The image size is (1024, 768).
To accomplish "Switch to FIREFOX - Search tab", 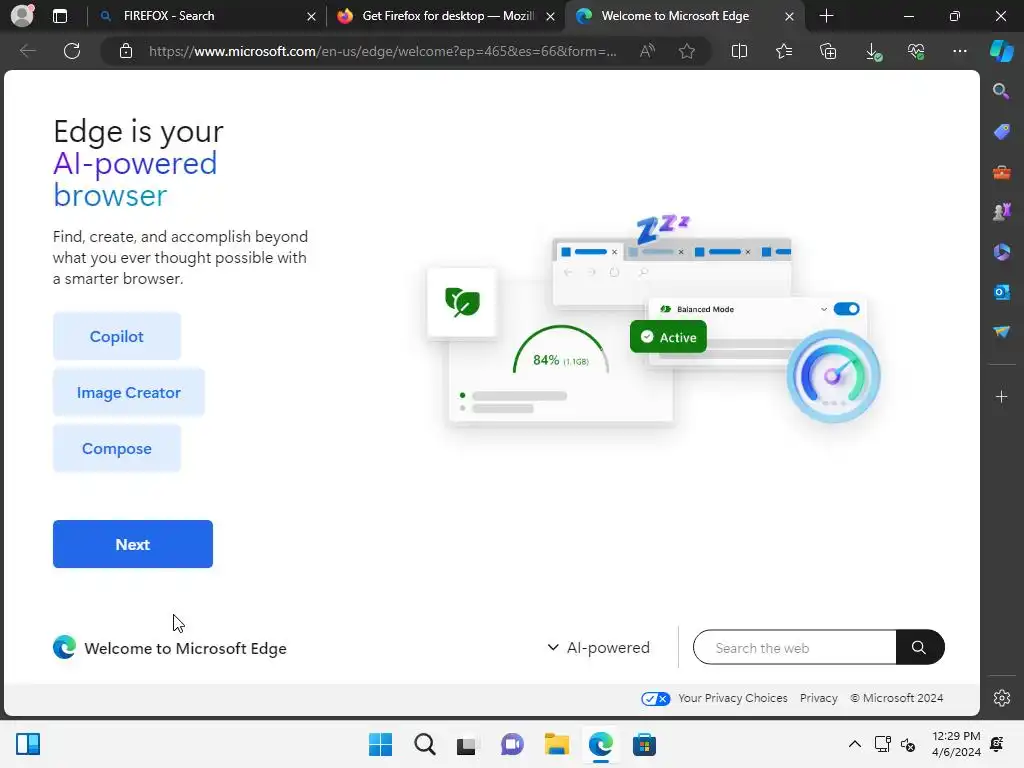I will 204,16.
